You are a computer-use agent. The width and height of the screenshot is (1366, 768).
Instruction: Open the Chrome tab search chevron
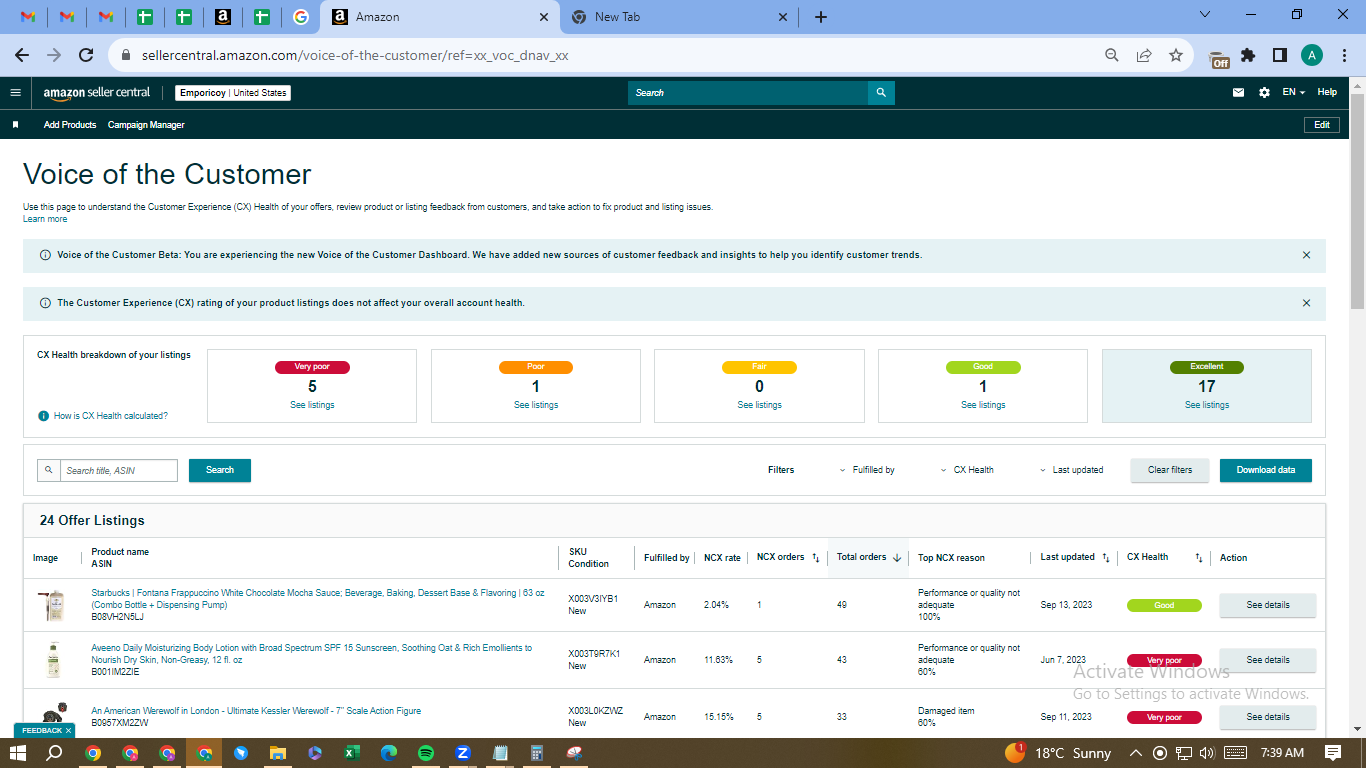click(1204, 15)
